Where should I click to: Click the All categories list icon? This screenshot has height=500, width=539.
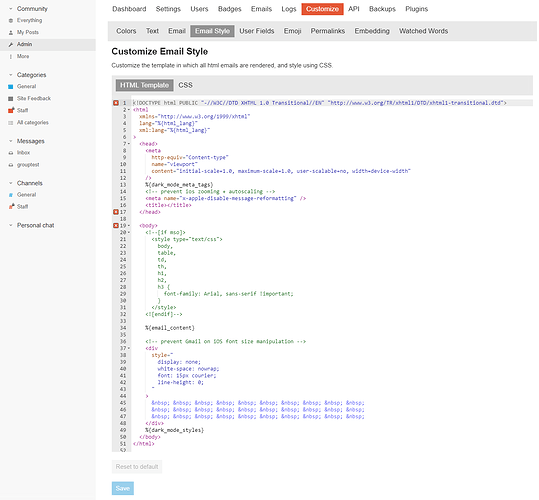click(11, 123)
